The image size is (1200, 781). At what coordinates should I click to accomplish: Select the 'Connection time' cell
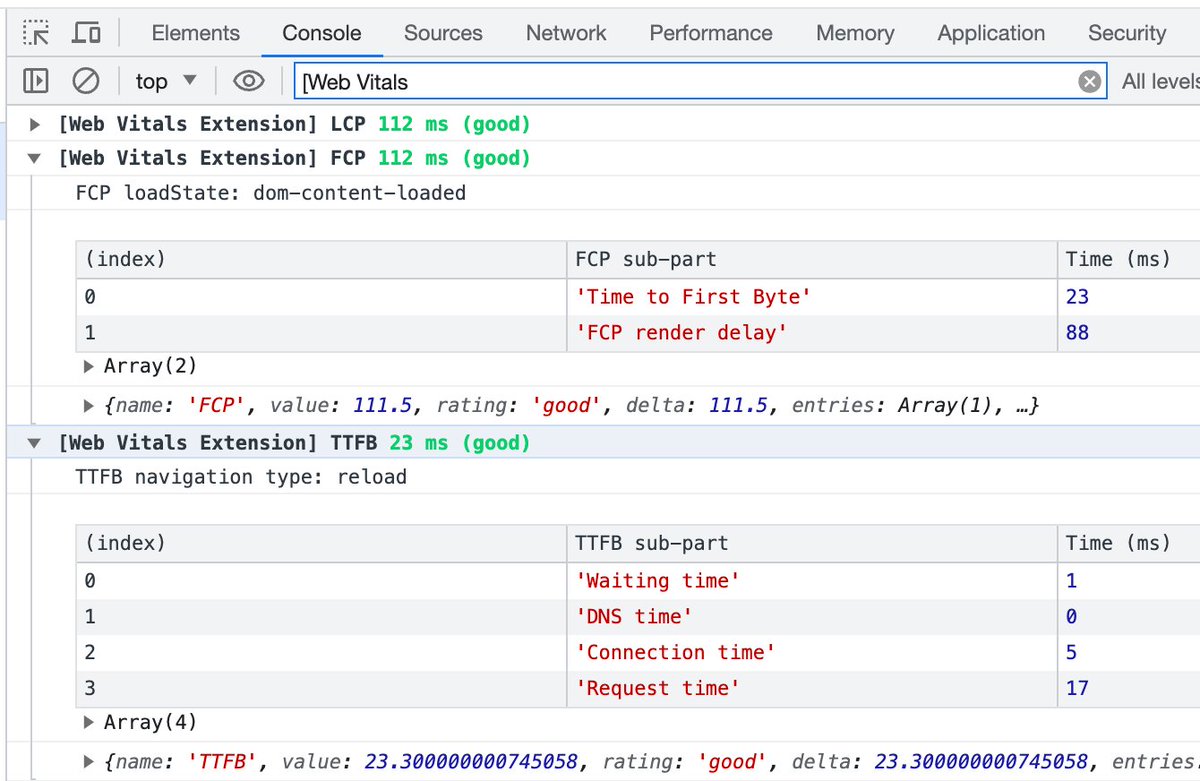(x=811, y=653)
